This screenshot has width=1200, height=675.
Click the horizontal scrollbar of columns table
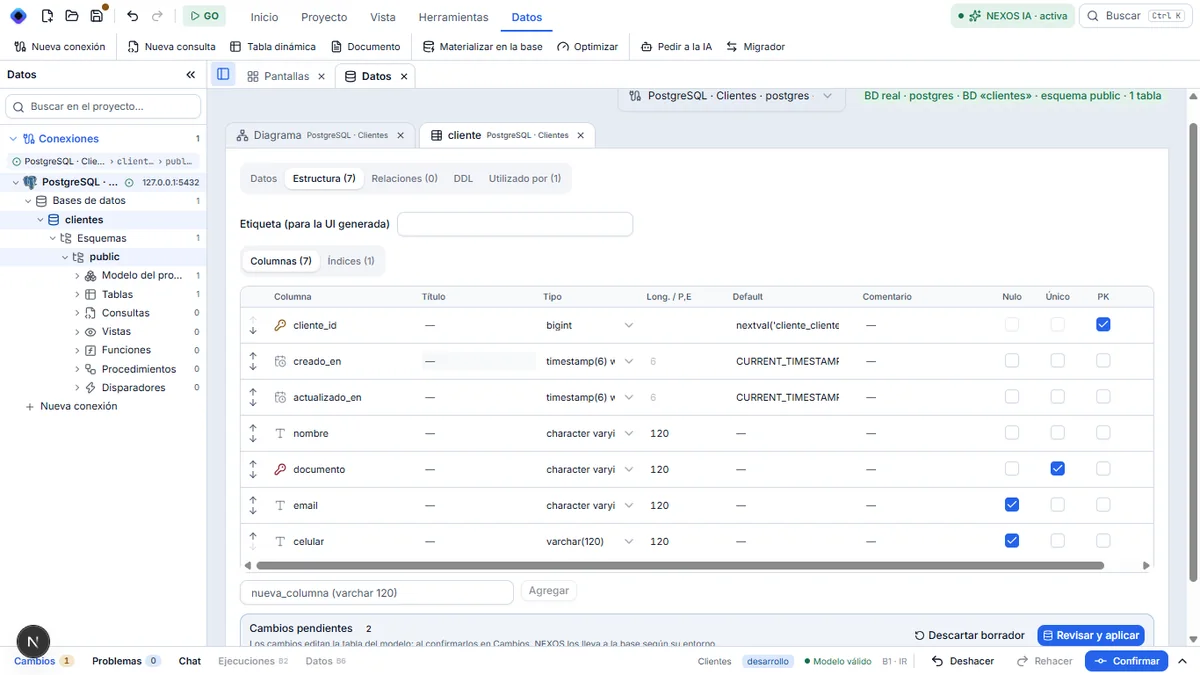pyautogui.click(x=680, y=565)
